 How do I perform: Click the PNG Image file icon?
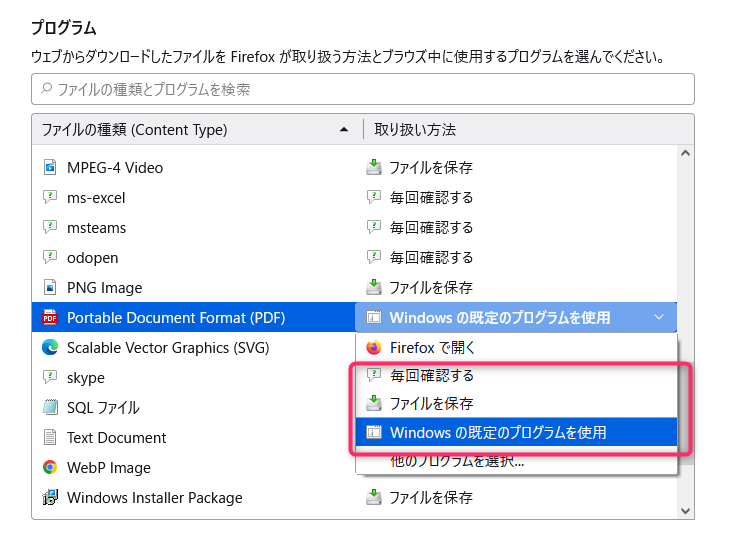pos(50,288)
